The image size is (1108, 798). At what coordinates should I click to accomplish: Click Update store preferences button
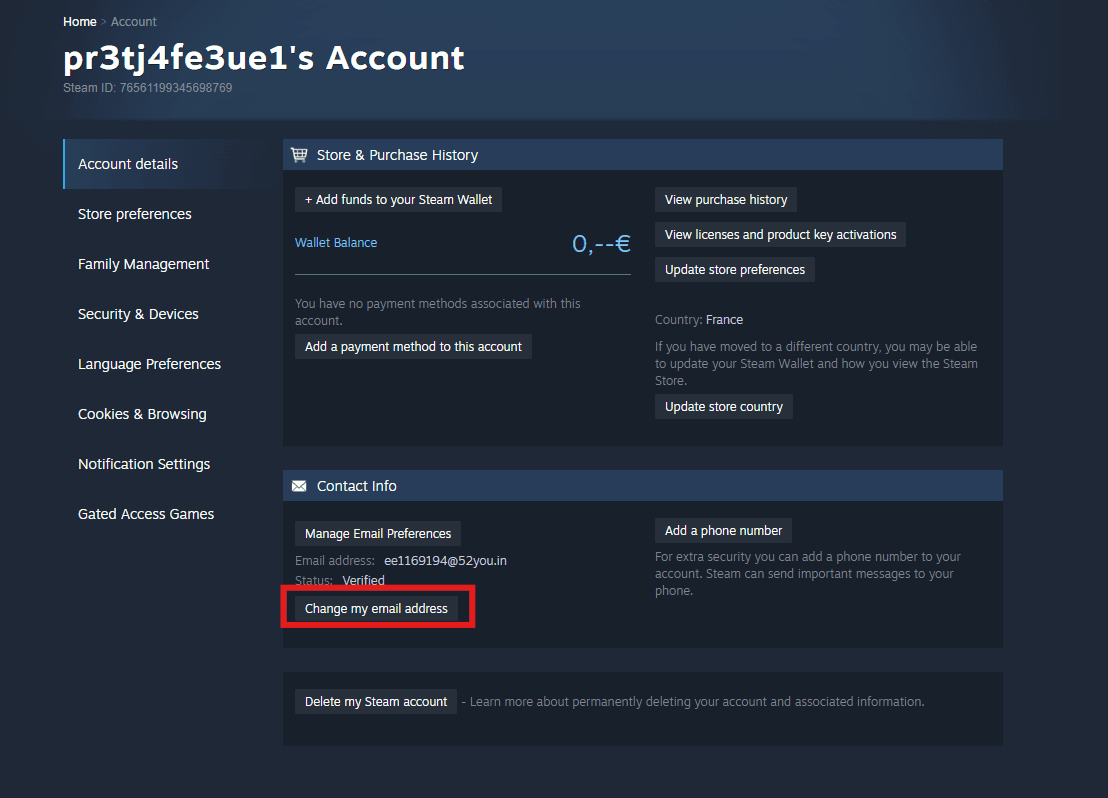point(735,270)
